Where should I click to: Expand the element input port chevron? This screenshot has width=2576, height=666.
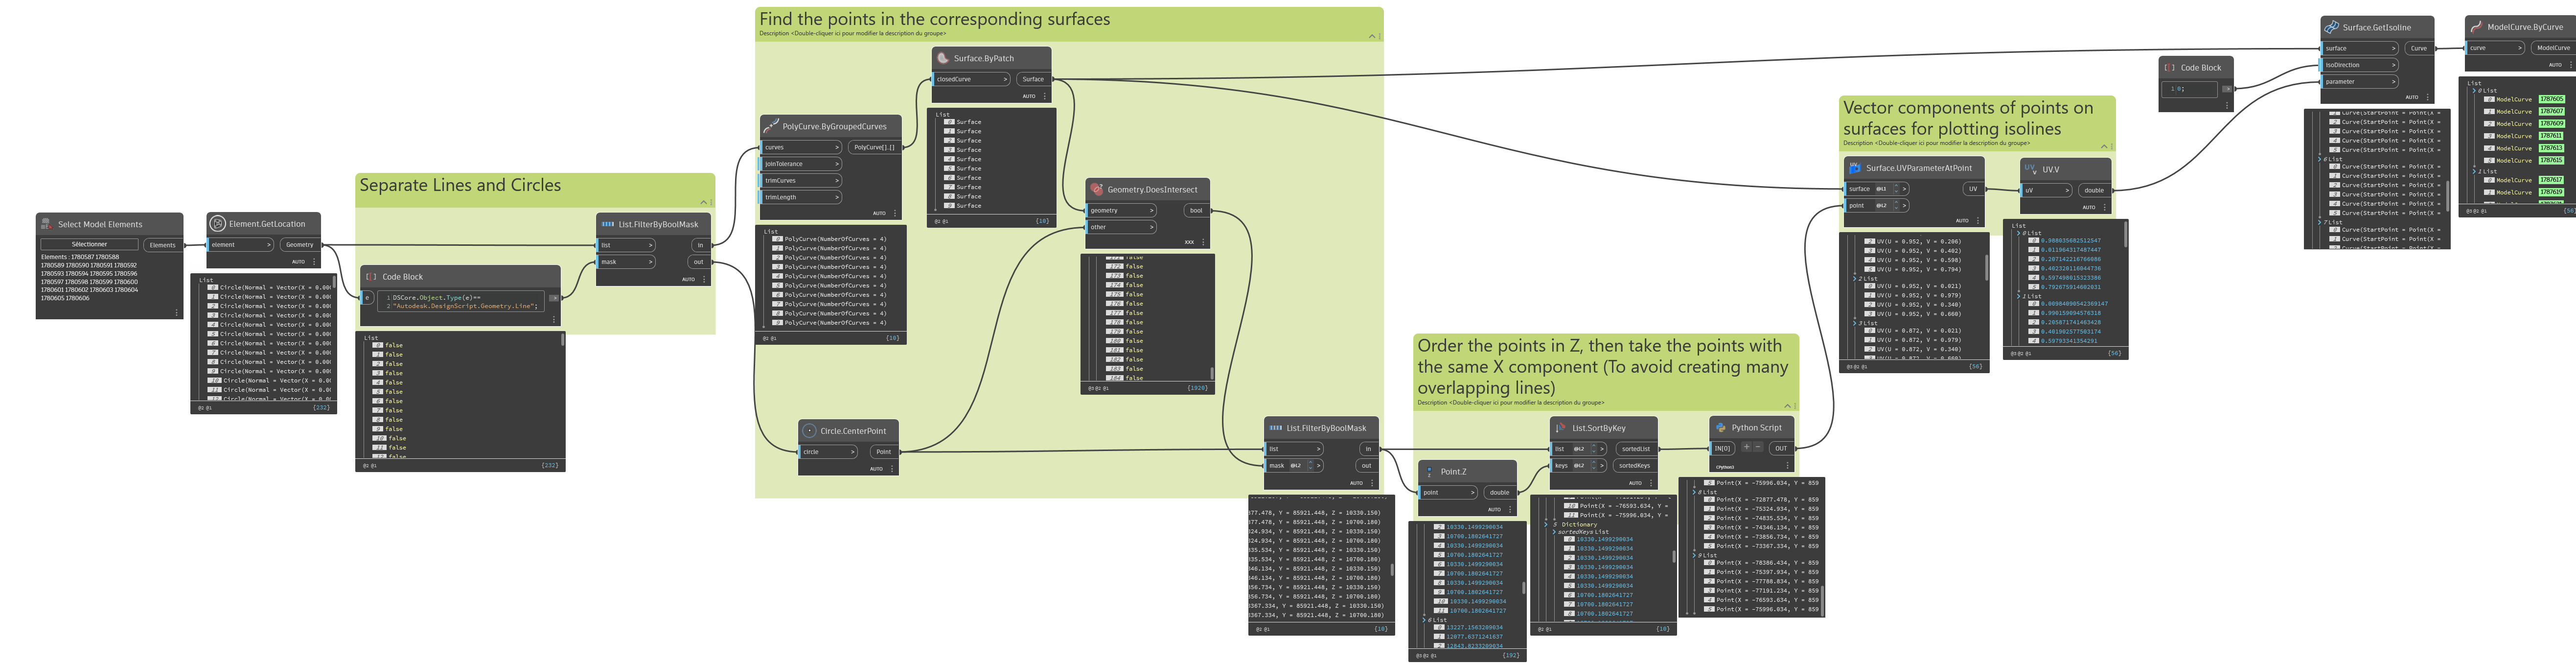click(268, 245)
